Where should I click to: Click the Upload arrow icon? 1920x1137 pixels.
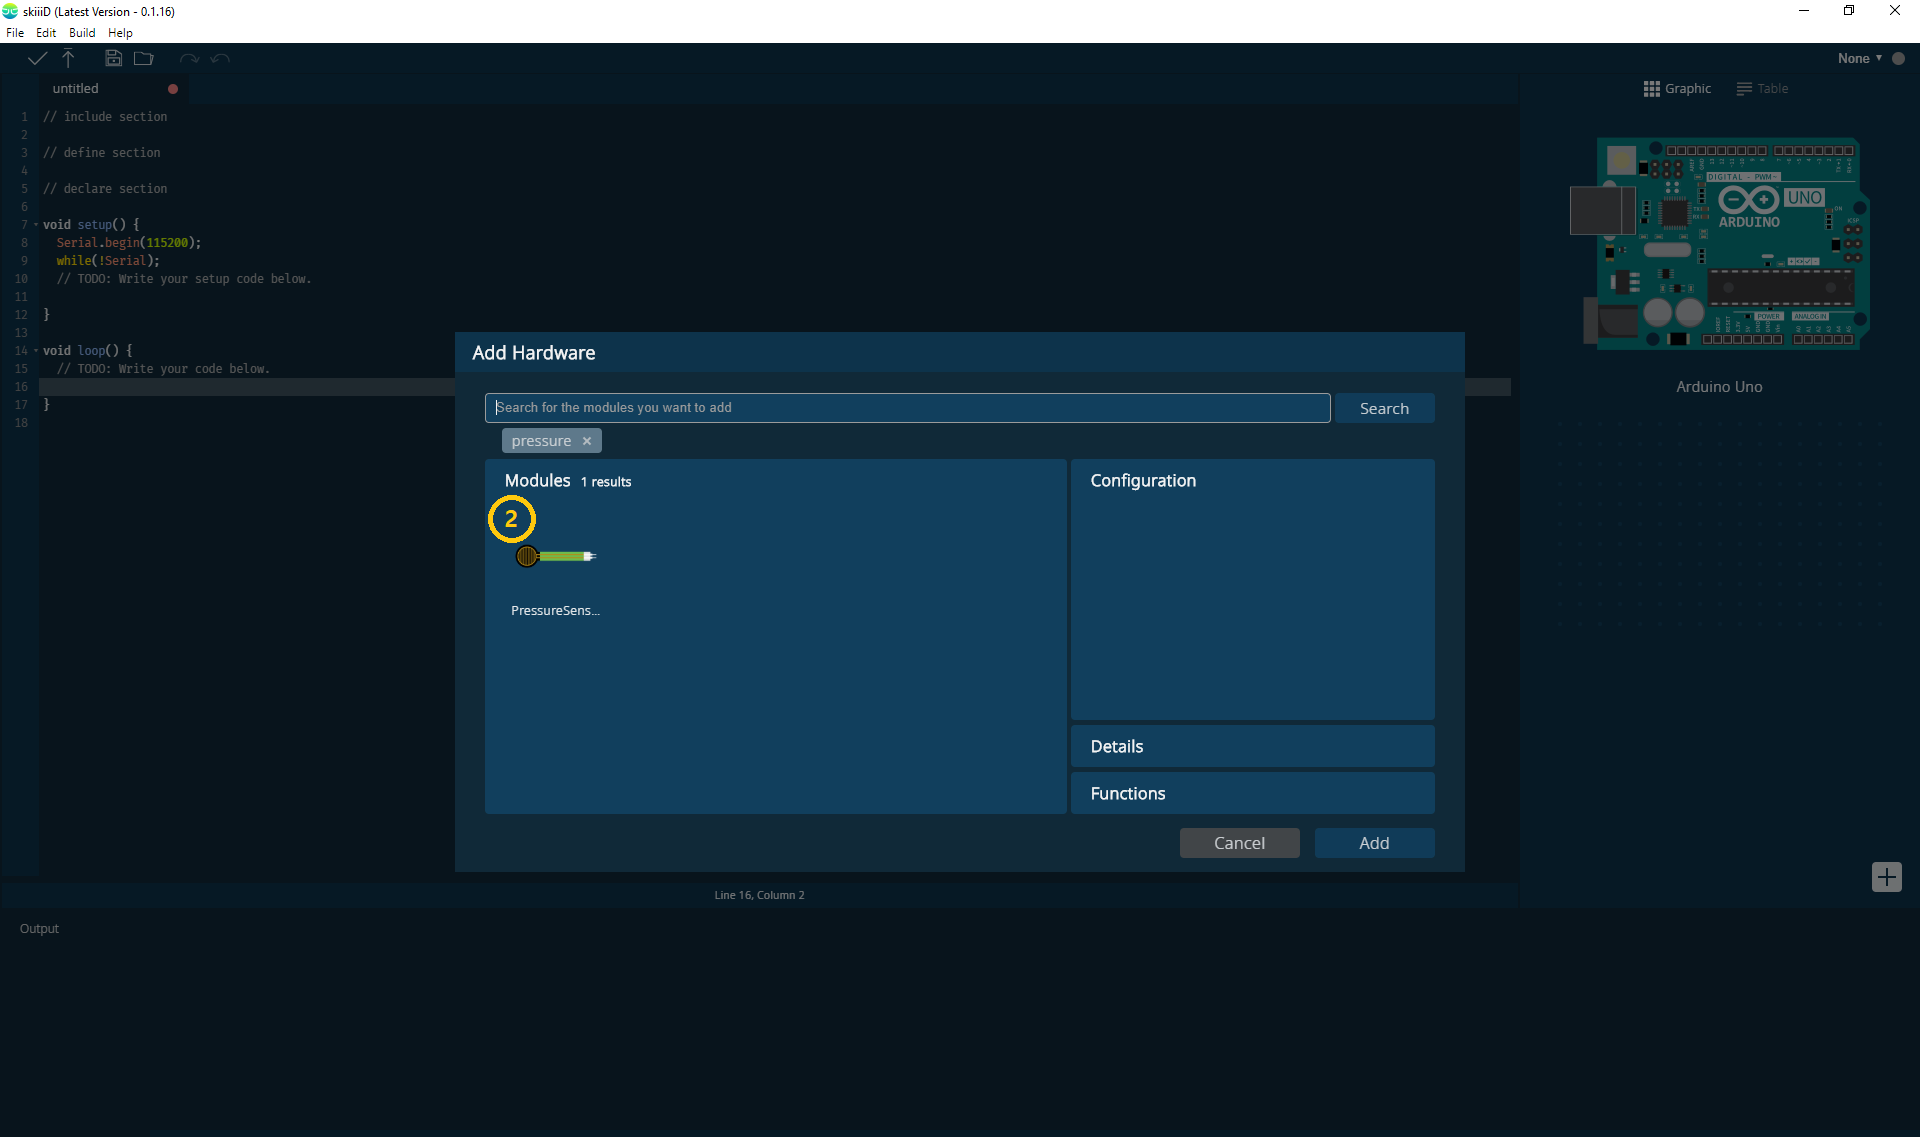[69, 57]
